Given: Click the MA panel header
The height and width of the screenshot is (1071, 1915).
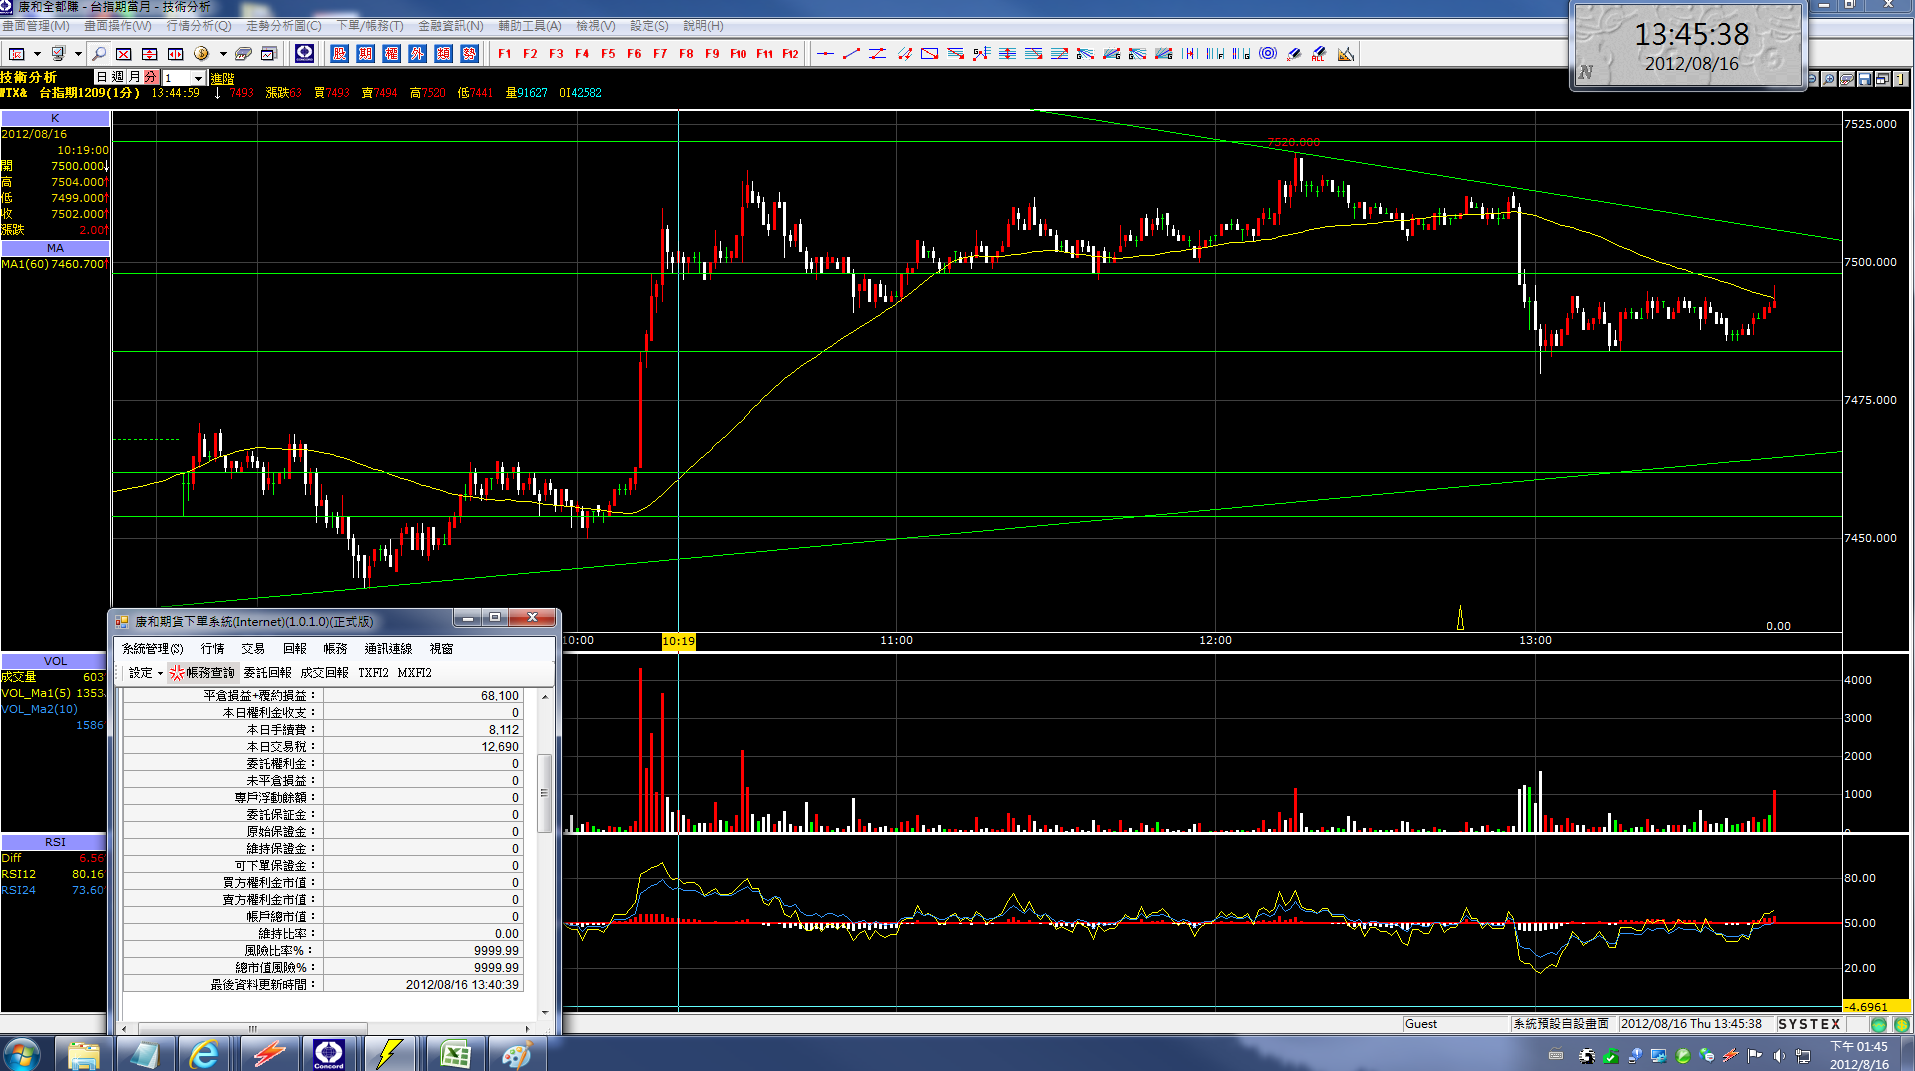Looking at the screenshot, I should coord(55,248).
